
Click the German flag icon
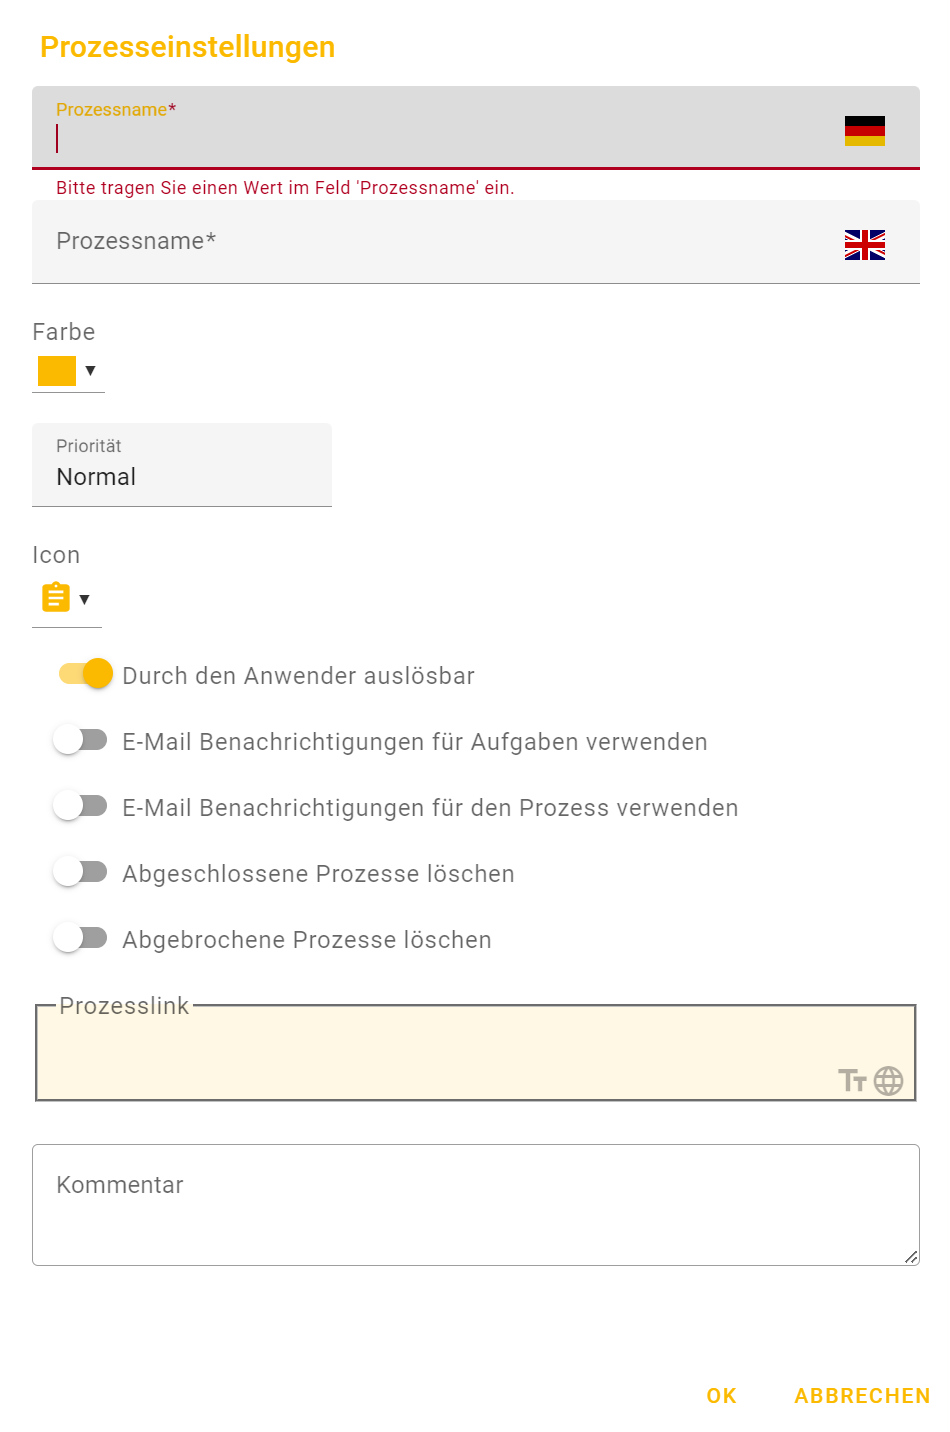point(864,131)
